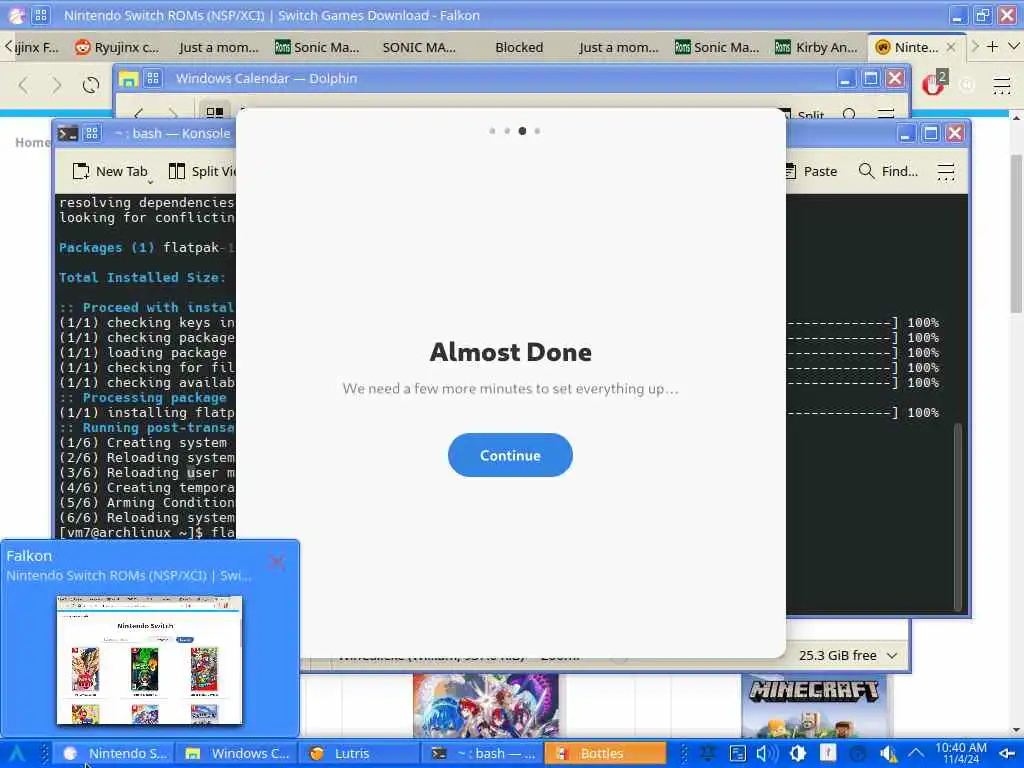The image size is (1024, 768).
Task: Show hidden system tray icons
Action: tap(916, 754)
